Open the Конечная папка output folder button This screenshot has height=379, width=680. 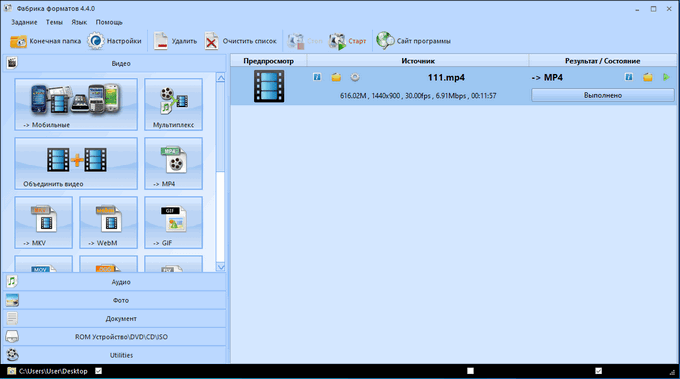tap(46, 41)
